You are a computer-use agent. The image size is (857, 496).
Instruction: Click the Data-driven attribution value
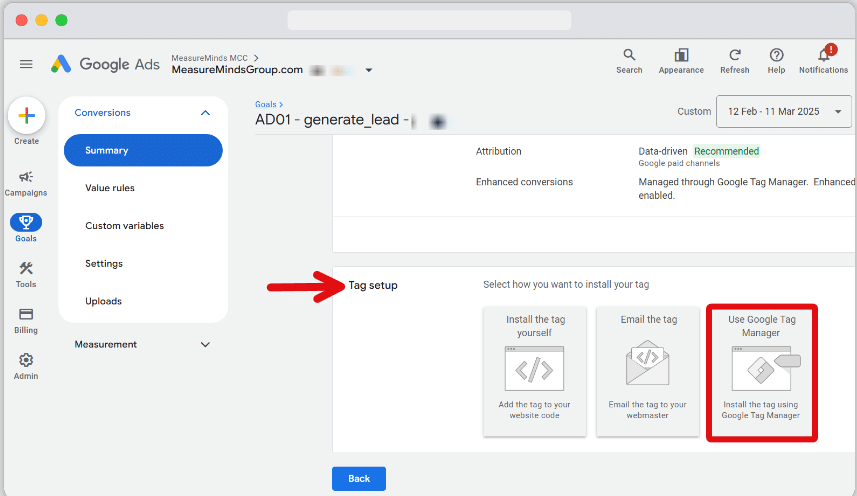(x=662, y=151)
